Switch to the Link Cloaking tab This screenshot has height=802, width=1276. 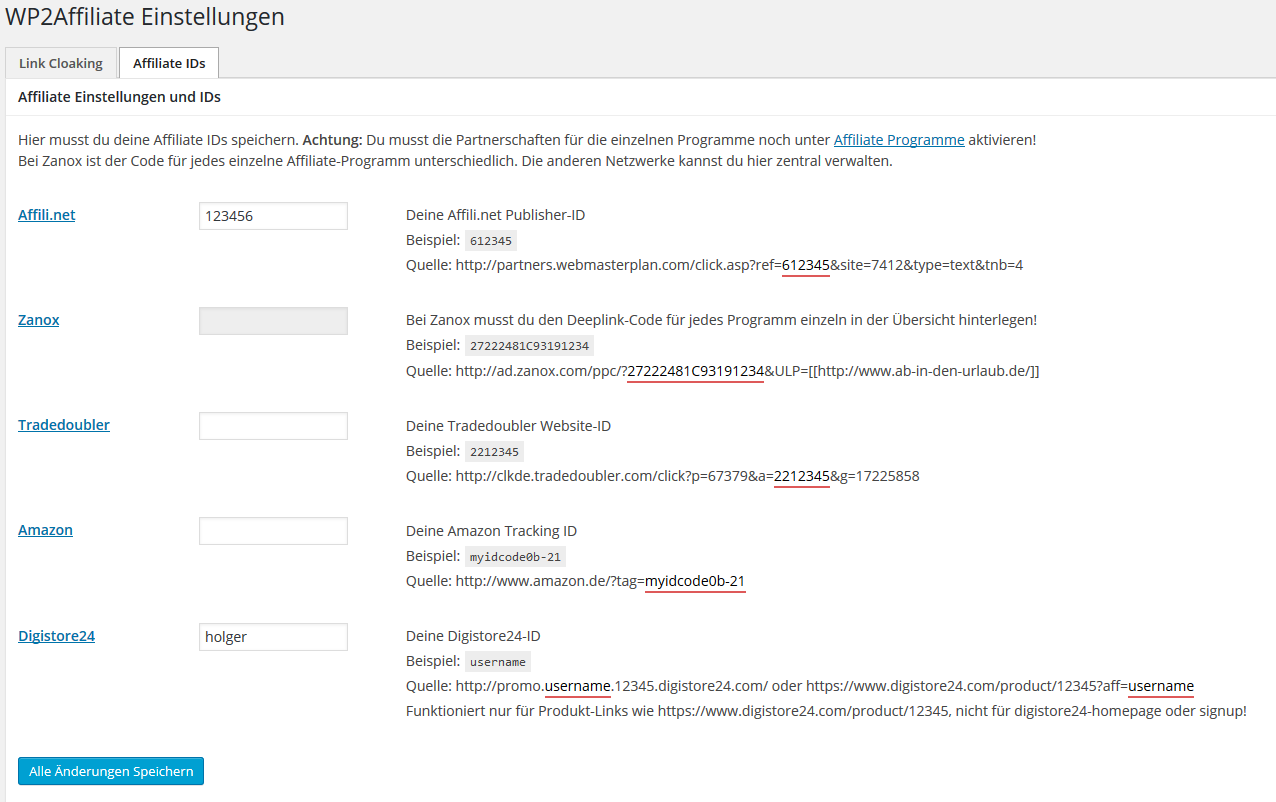pos(61,63)
